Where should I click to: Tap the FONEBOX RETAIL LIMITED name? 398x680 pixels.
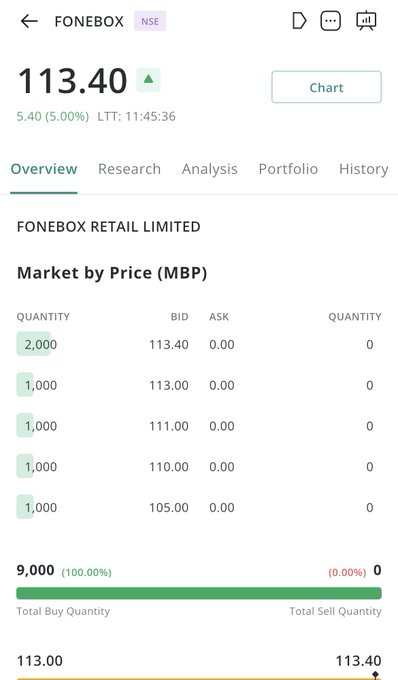point(108,226)
